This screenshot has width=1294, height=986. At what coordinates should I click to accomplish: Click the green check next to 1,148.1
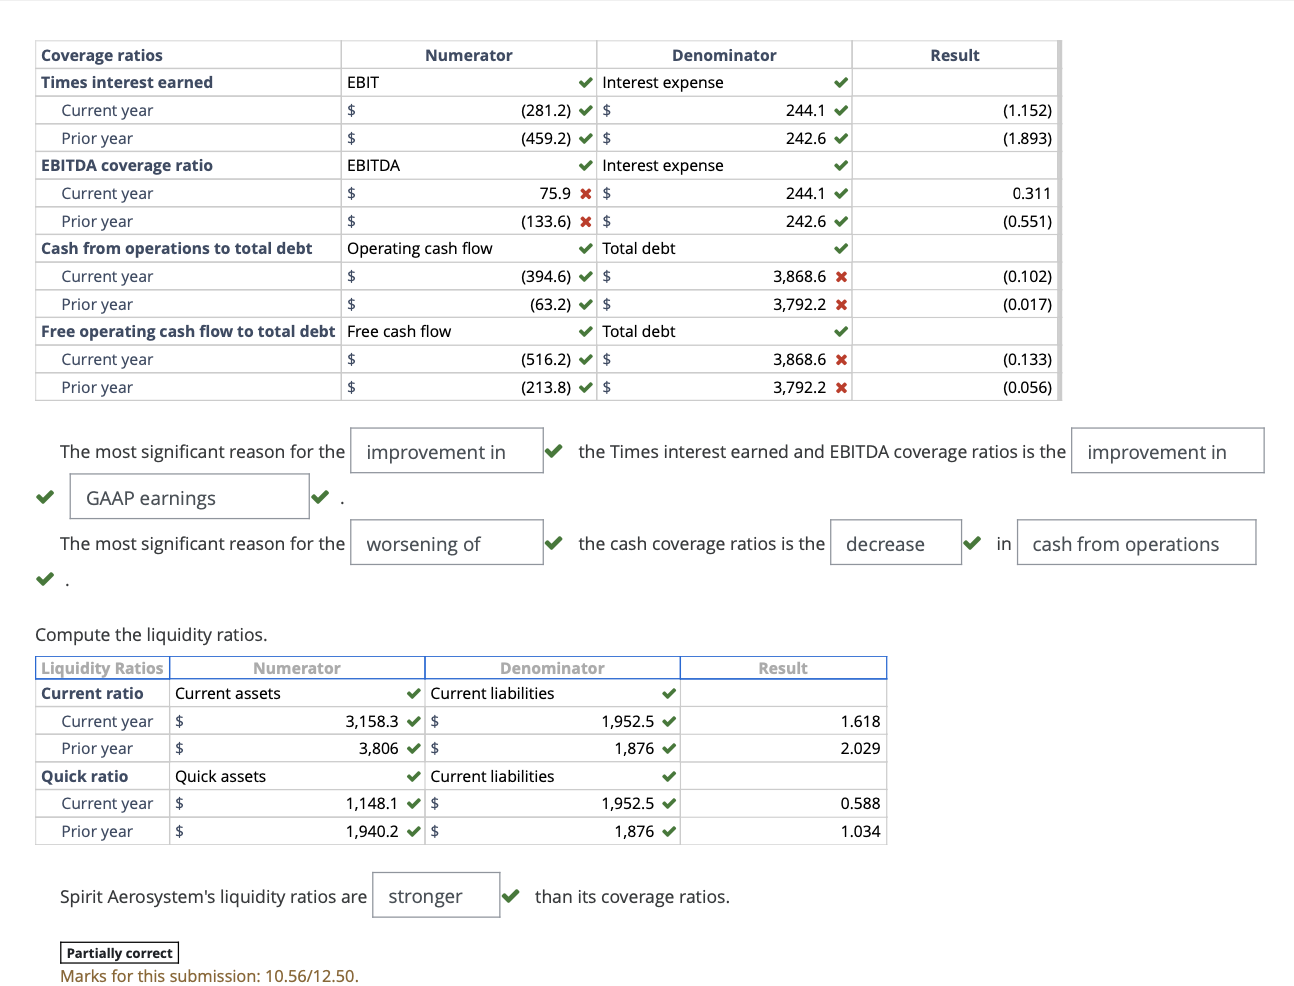click(x=413, y=804)
